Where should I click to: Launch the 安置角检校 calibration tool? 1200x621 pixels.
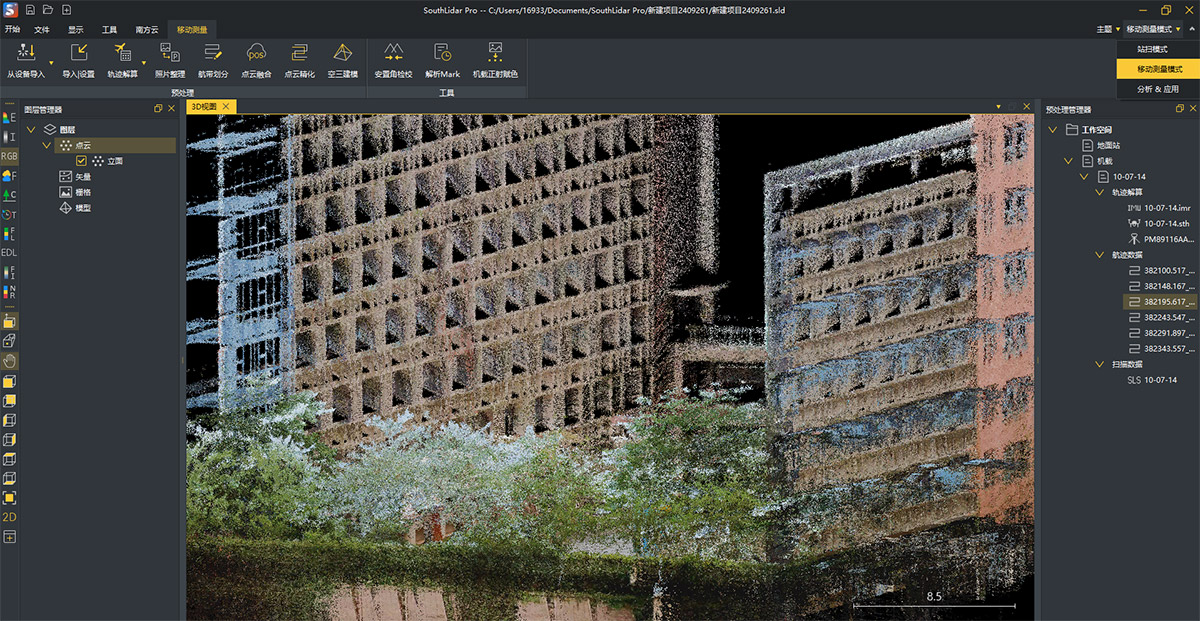point(393,54)
